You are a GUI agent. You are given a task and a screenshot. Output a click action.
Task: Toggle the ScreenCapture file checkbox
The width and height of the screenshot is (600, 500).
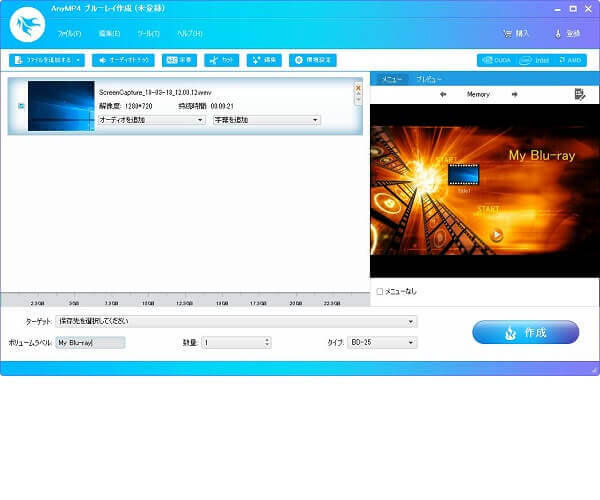(21, 106)
